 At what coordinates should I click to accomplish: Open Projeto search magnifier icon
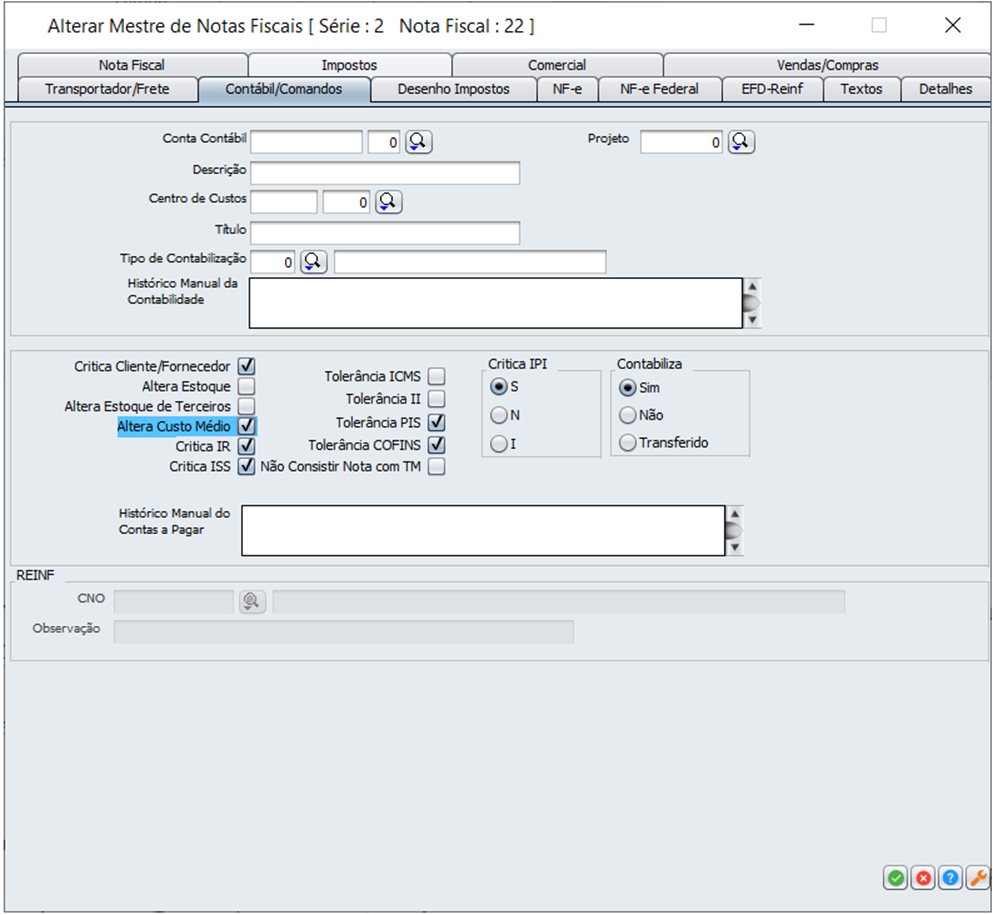point(741,142)
